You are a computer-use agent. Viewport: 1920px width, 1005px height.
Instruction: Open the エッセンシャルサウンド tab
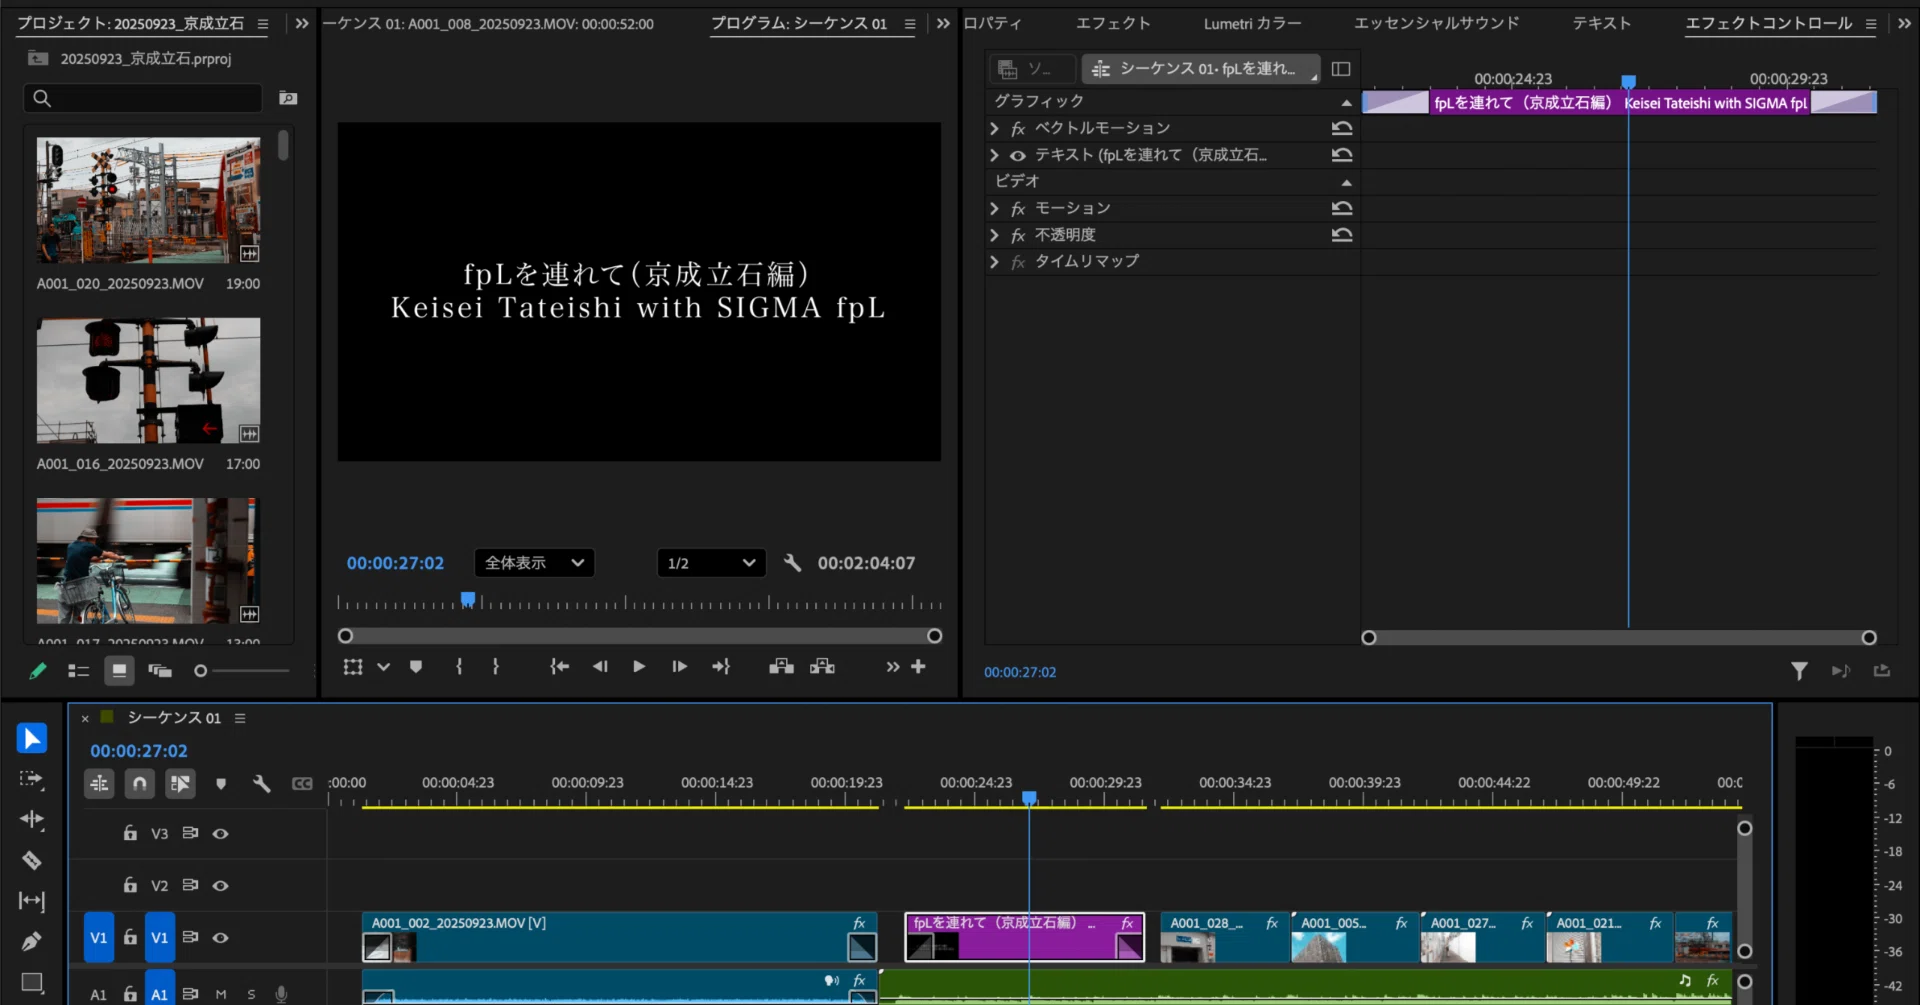[x=1436, y=23]
